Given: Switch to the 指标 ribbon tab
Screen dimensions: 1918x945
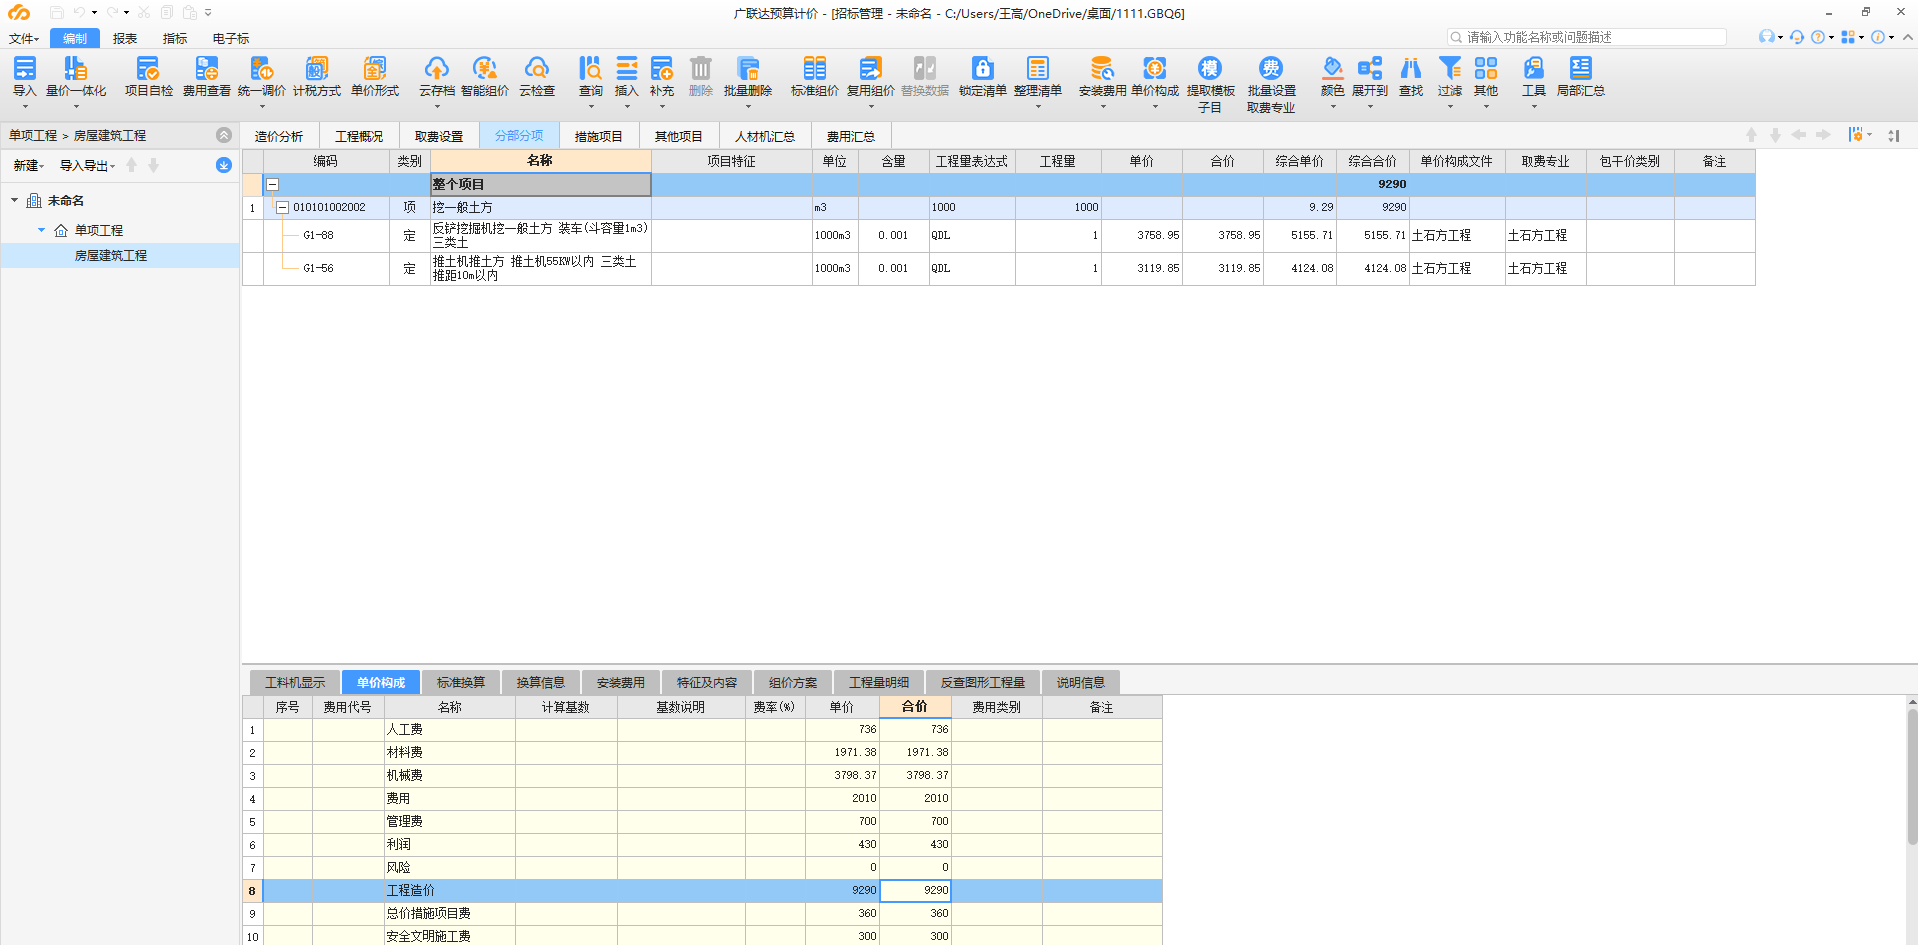Looking at the screenshot, I should (x=175, y=39).
